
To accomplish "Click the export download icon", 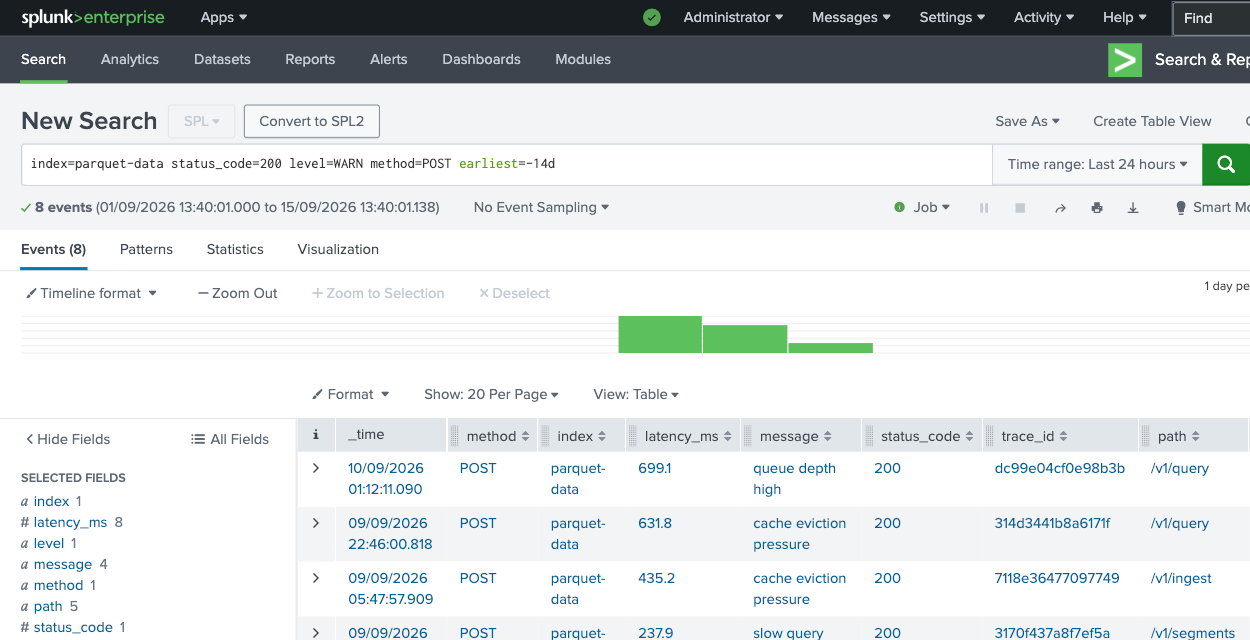I will click(x=1133, y=208).
